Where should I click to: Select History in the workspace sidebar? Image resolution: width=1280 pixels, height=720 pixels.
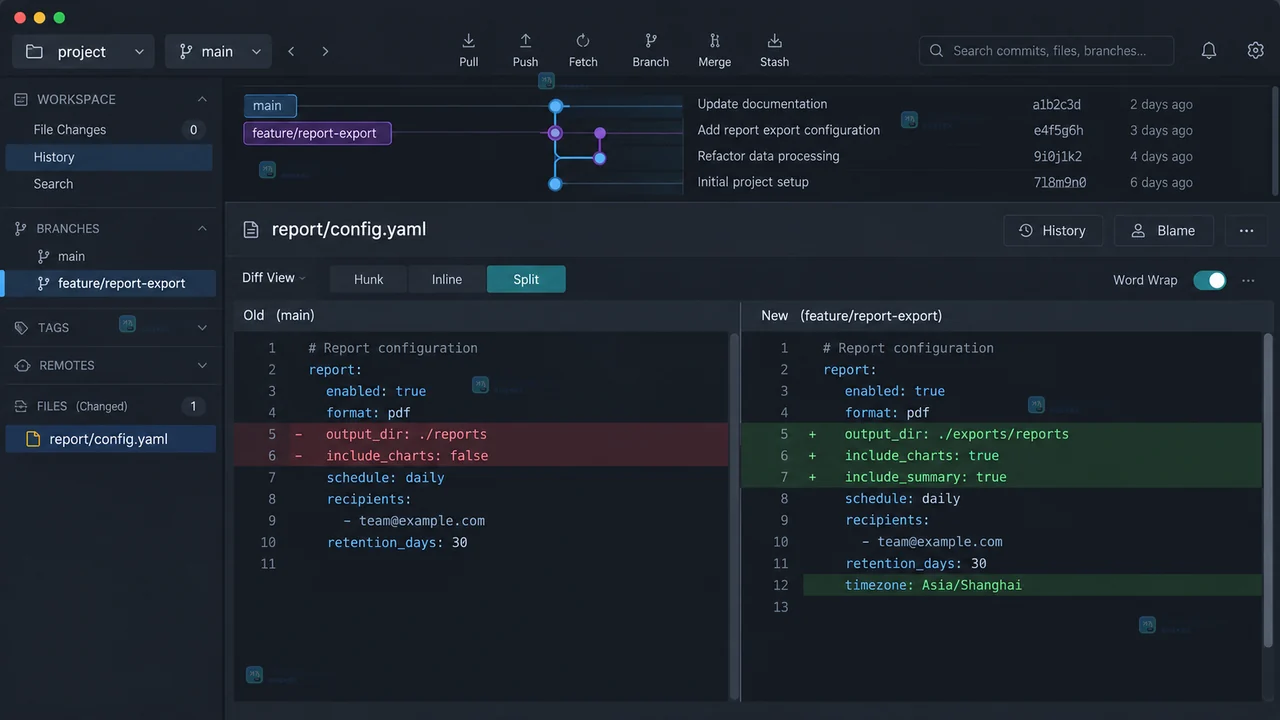point(109,157)
